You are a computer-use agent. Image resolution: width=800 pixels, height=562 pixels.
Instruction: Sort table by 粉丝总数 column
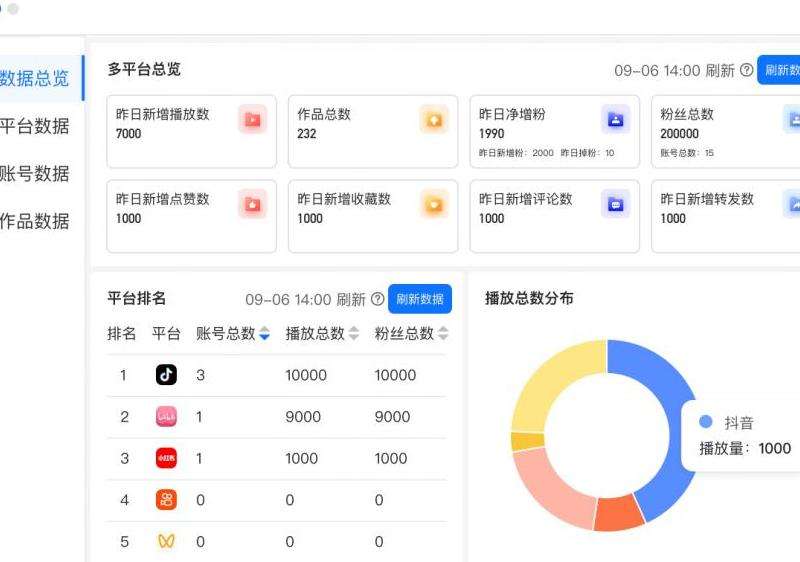coord(443,334)
